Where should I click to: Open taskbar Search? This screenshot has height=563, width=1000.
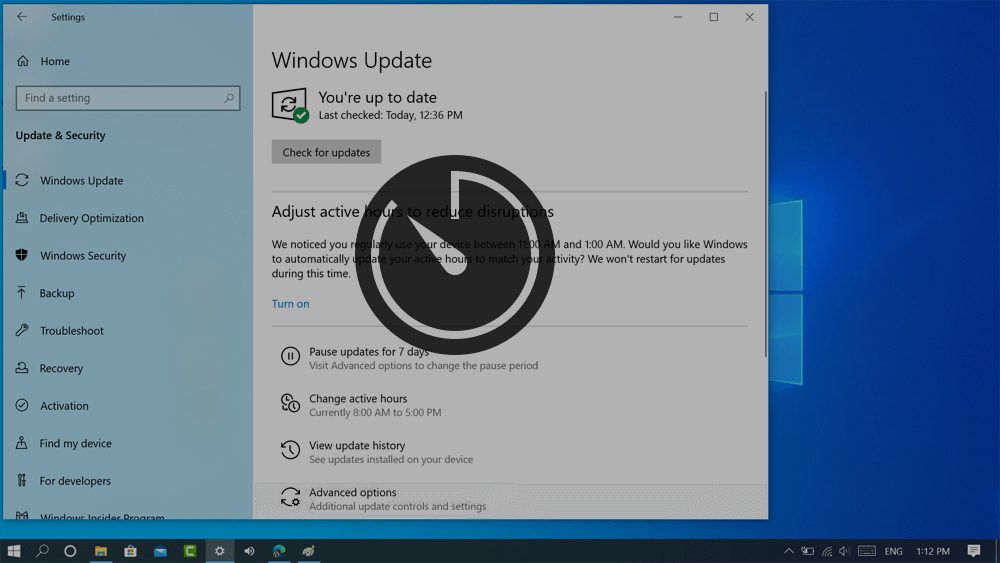coord(42,551)
